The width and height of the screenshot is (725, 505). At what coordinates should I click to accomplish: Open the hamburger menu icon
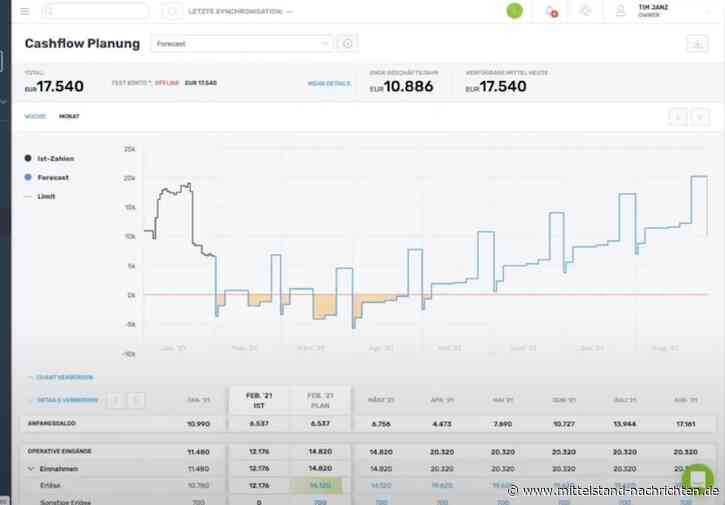point(25,11)
